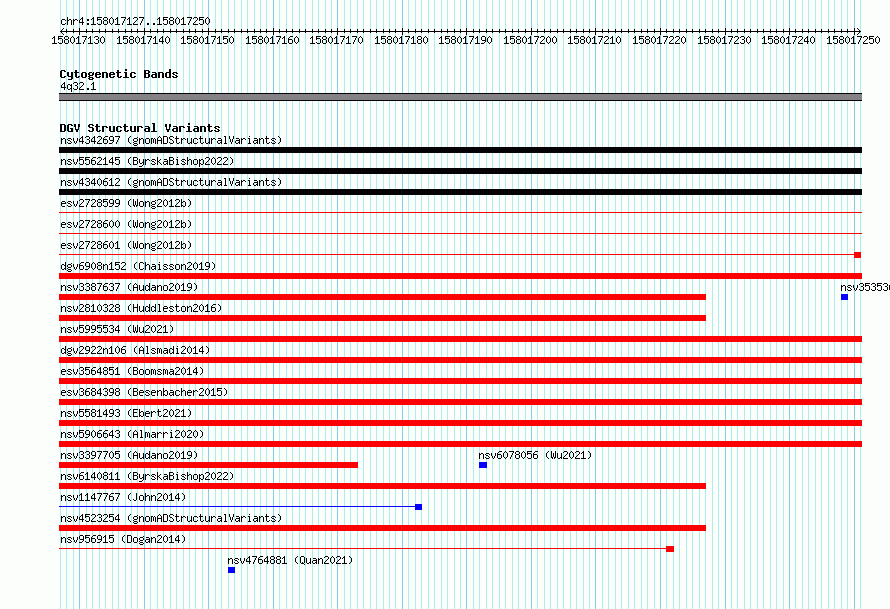Click ruler position 158017200
The width and height of the screenshot is (890, 609).
pos(530,40)
